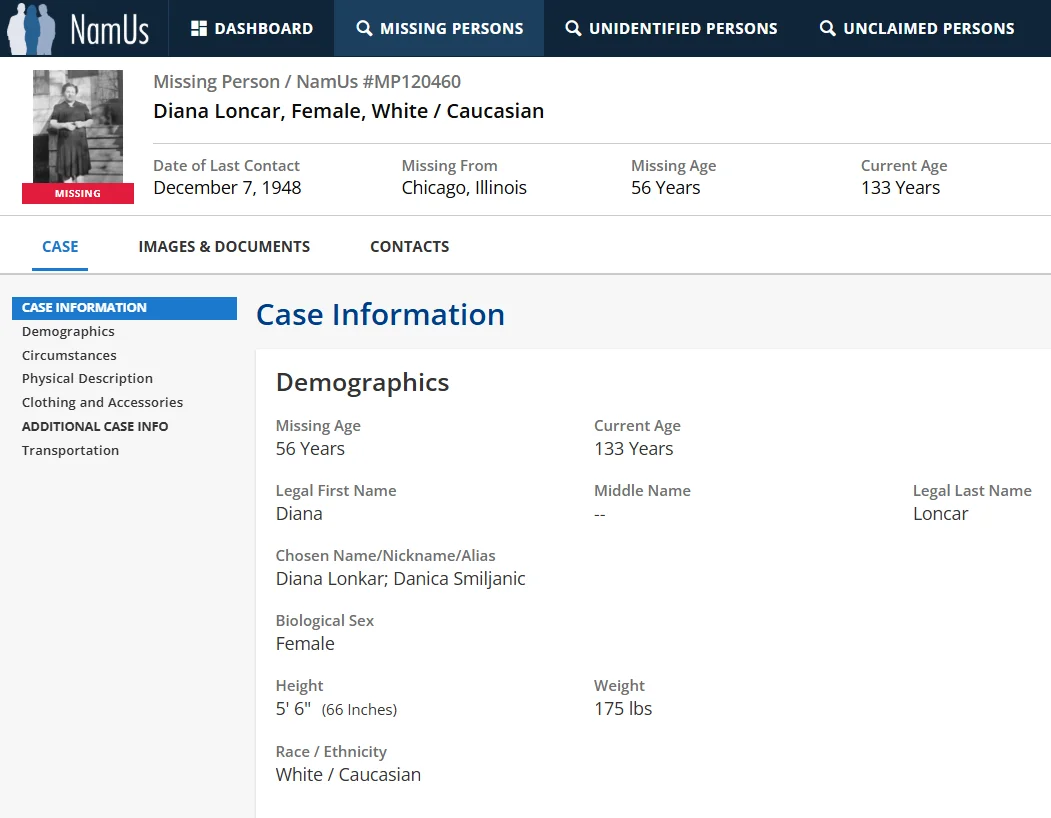Go to Transportation in the sidebar

click(x=70, y=451)
